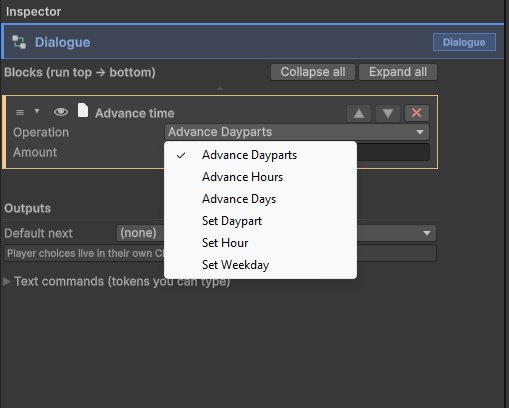Click the Expand all button
The height and width of the screenshot is (408, 509).
click(398, 72)
